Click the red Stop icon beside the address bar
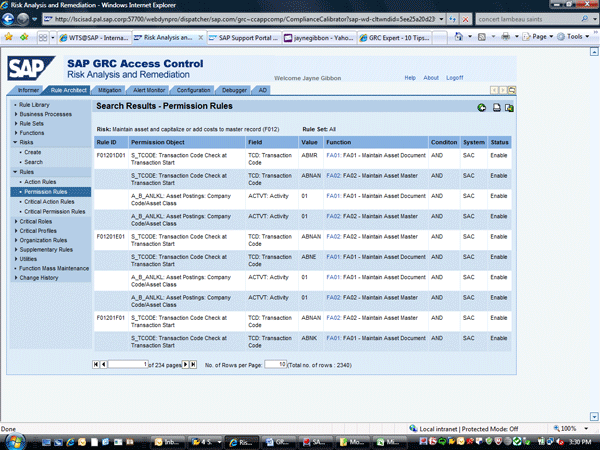 [465, 19]
